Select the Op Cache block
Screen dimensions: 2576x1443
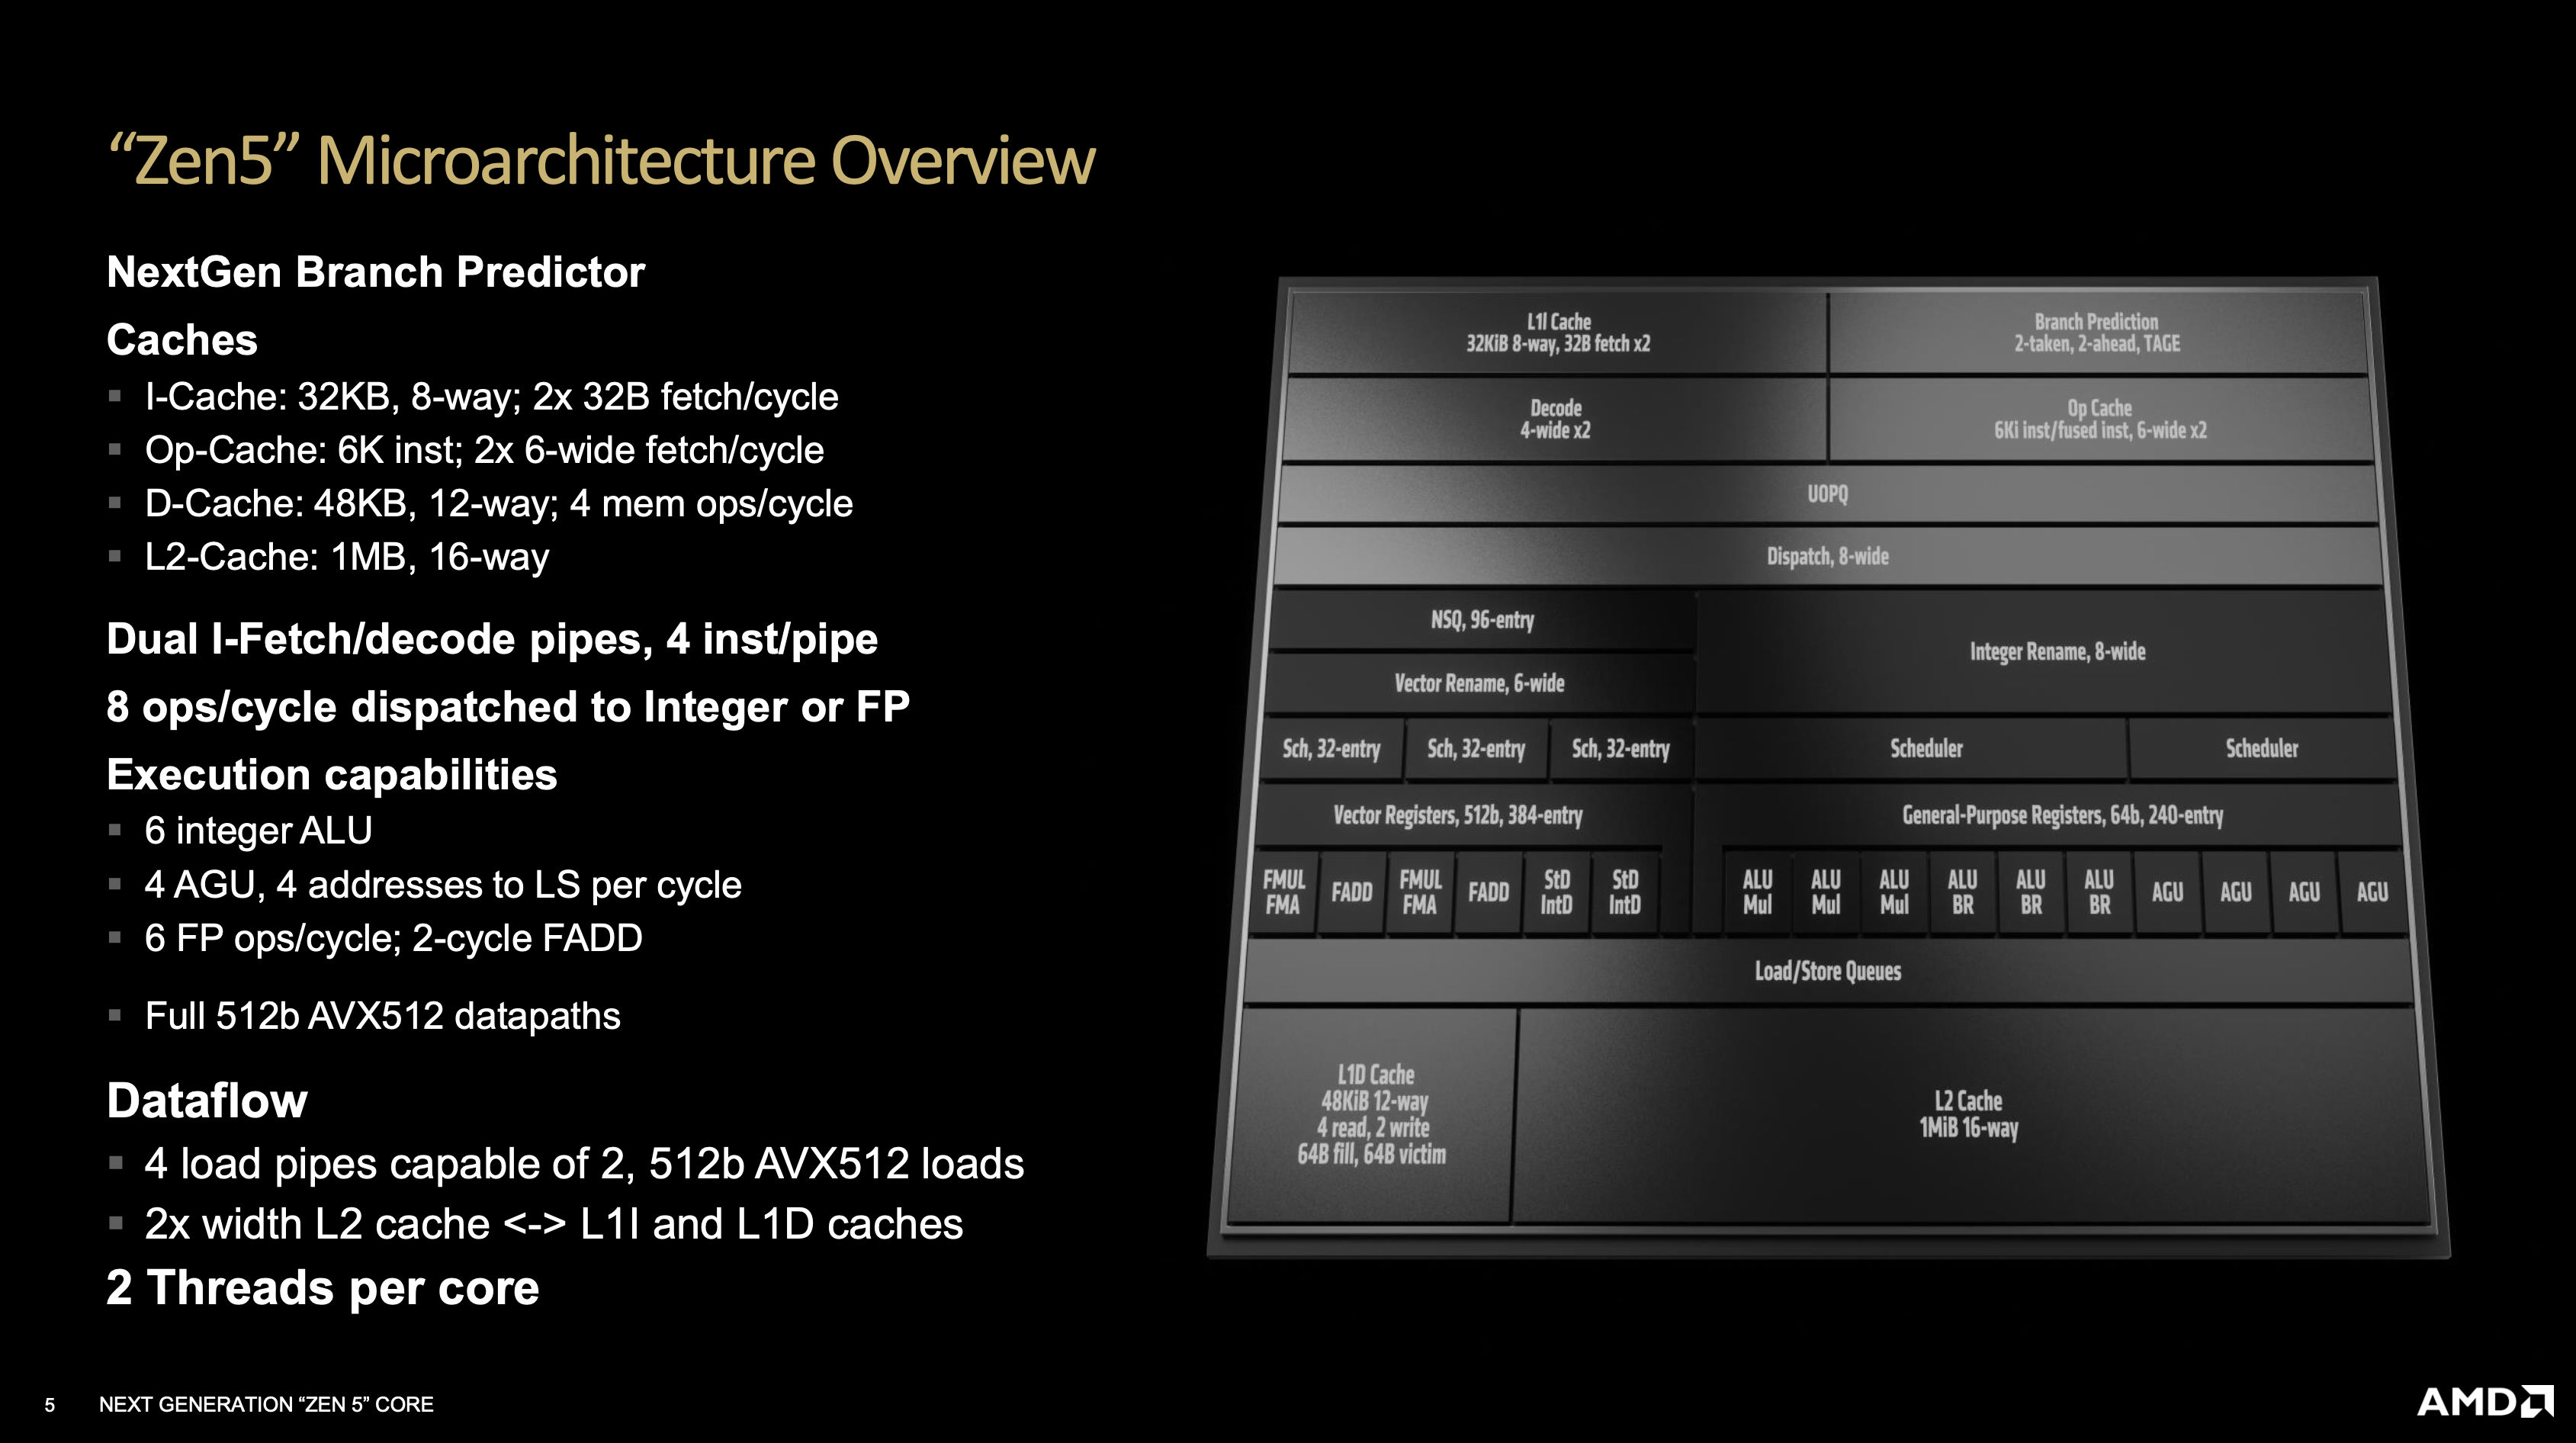(2100, 419)
